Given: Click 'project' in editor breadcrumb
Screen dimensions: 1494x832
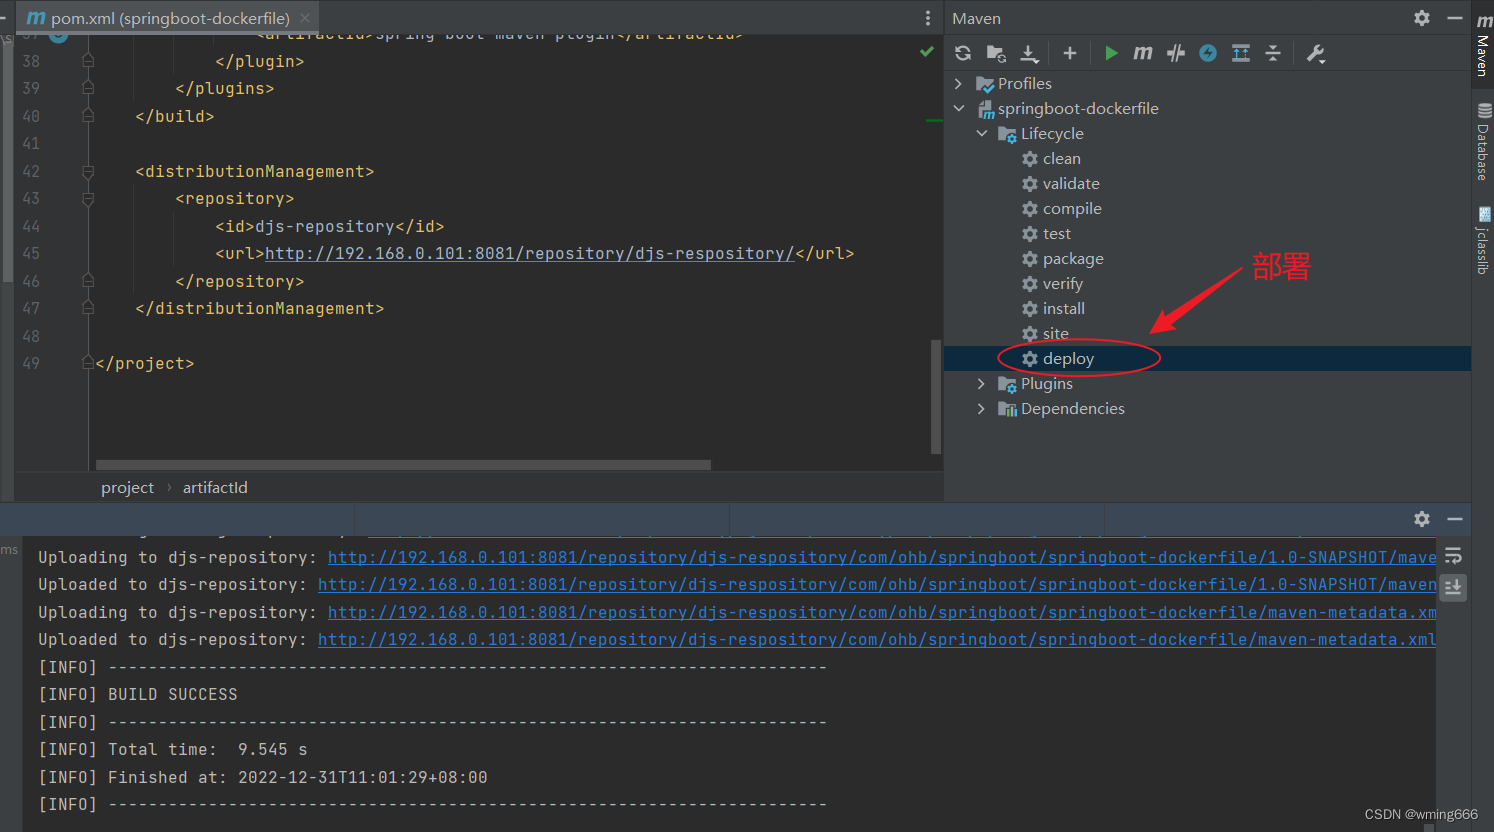Looking at the screenshot, I should [x=127, y=487].
